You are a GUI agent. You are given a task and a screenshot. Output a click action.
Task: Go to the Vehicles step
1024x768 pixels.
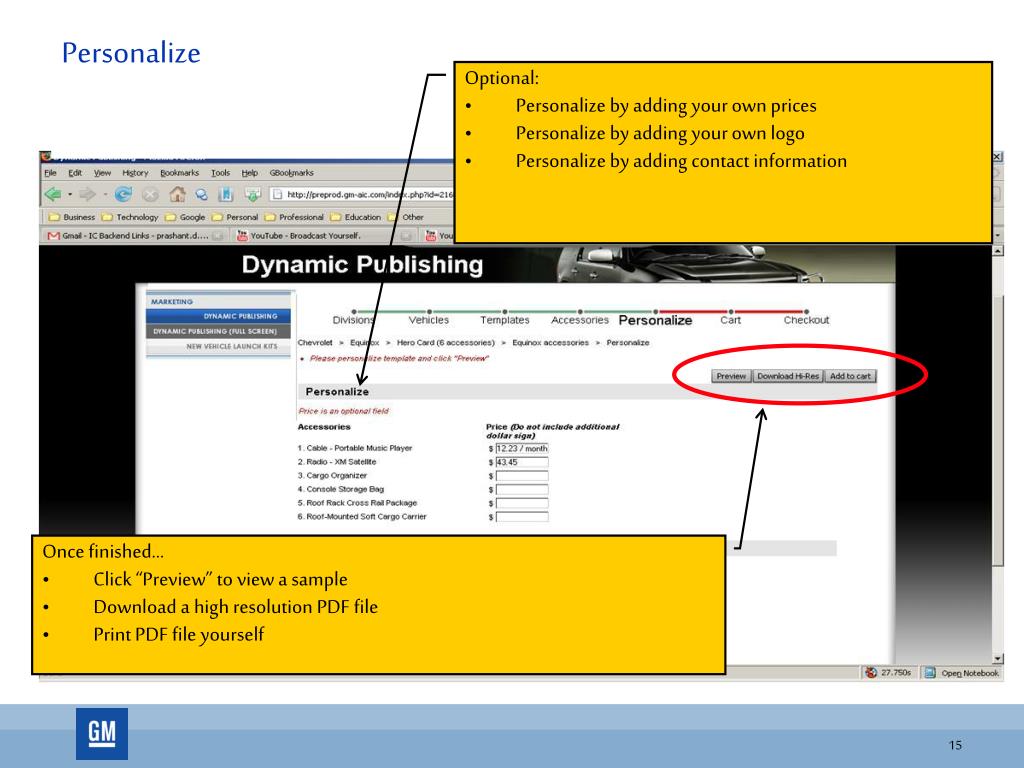(x=429, y=320)
